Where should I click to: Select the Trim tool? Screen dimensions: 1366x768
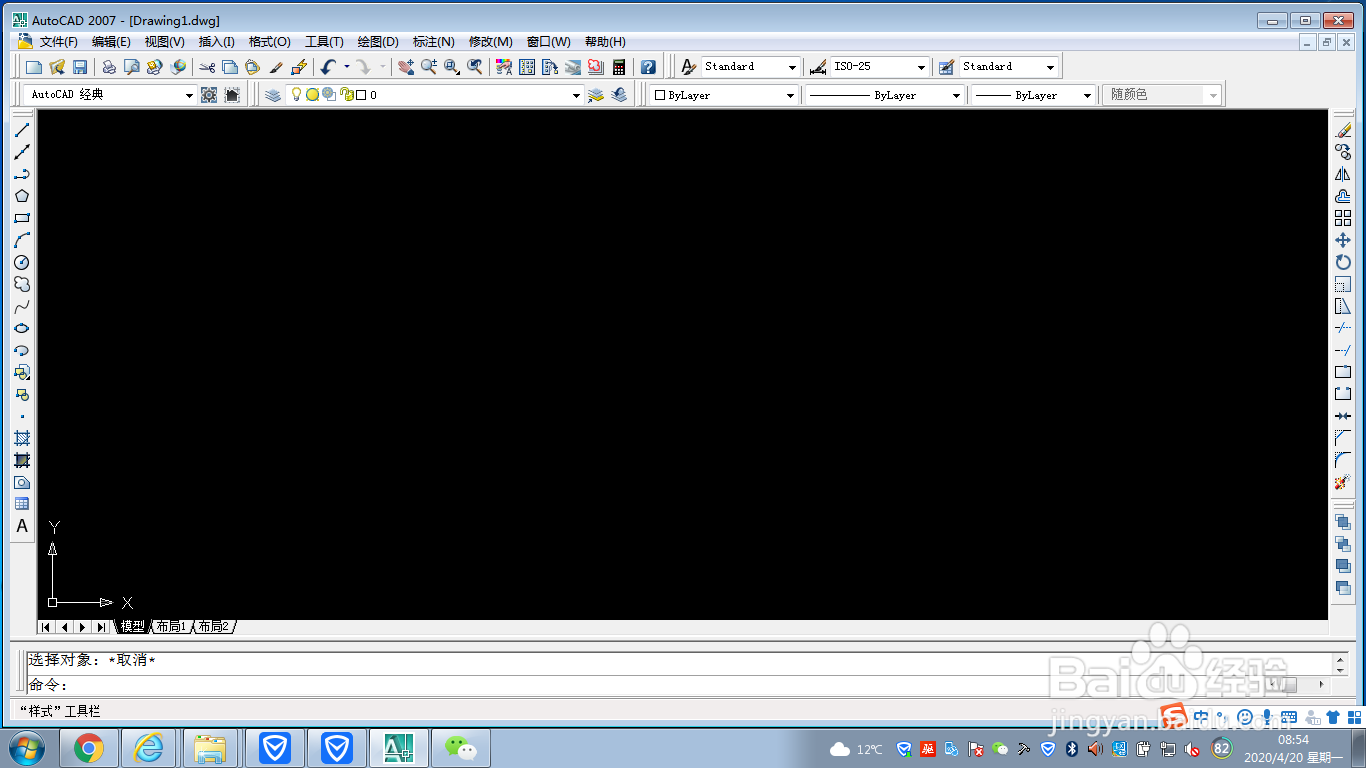coord(1343,328)
